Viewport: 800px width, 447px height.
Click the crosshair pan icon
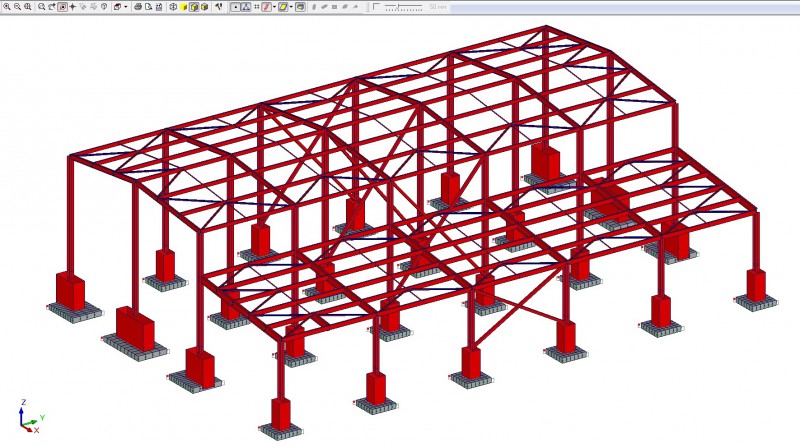point(72,7)
